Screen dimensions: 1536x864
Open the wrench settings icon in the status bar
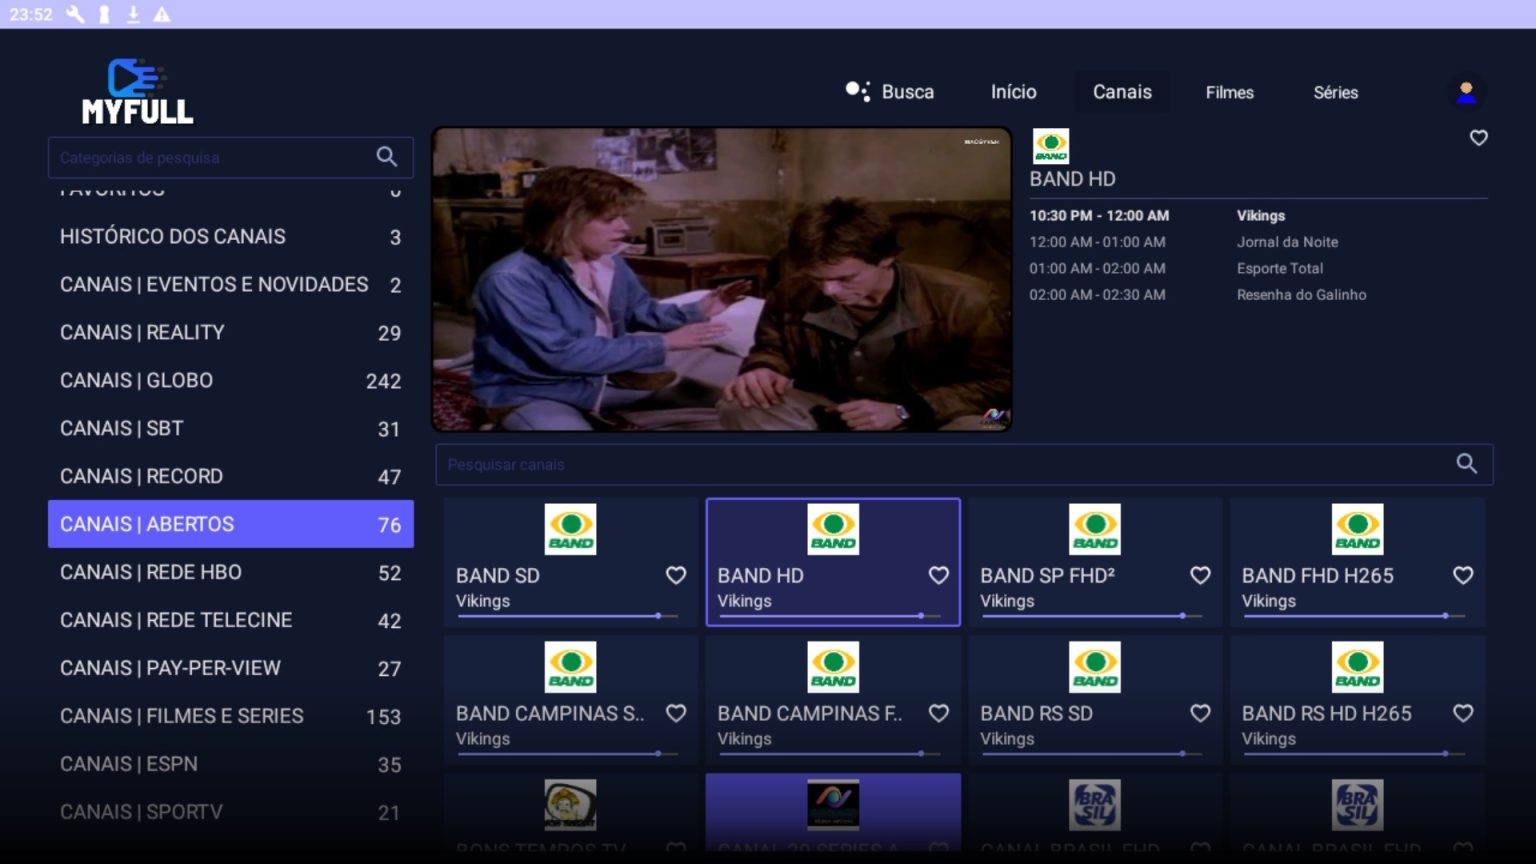[x=74, y=15]
